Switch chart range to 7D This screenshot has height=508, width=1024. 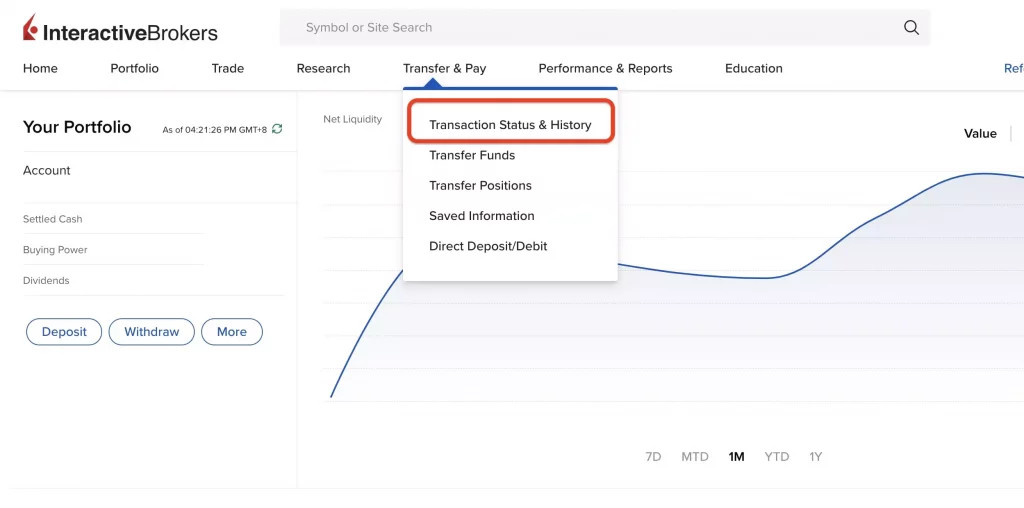653,457
